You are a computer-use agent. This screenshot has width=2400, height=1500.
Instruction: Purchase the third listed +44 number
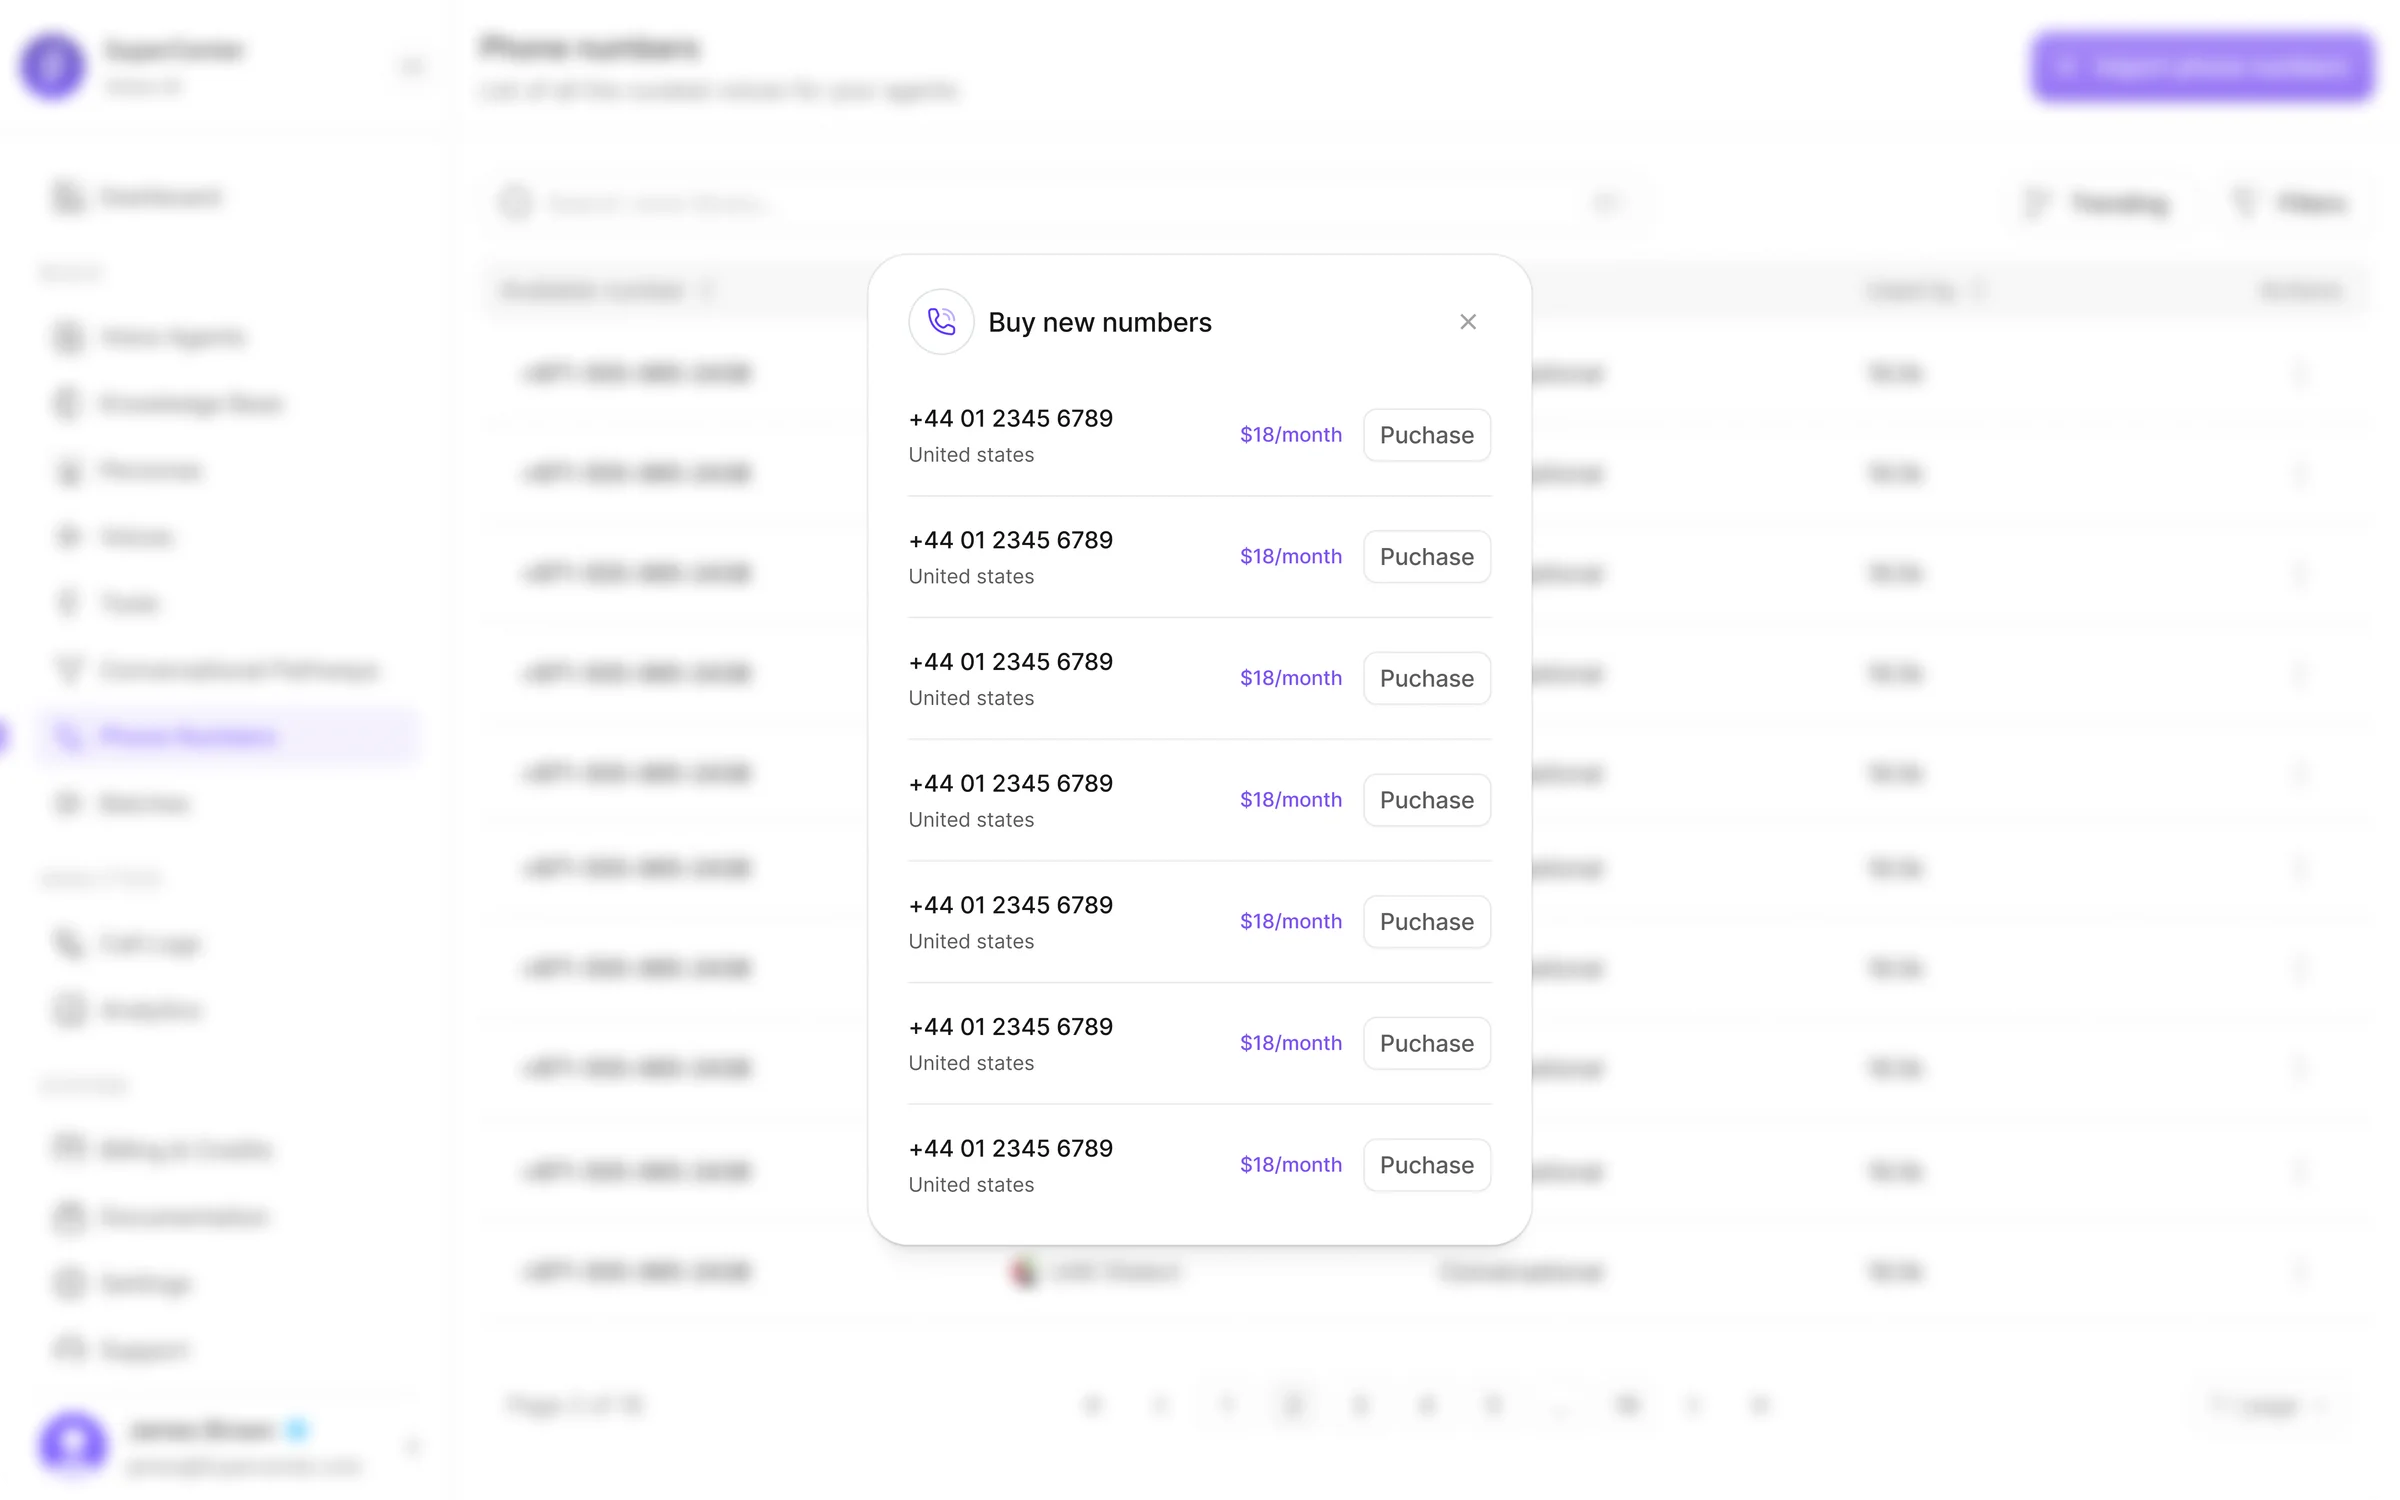pos(1426,678)
